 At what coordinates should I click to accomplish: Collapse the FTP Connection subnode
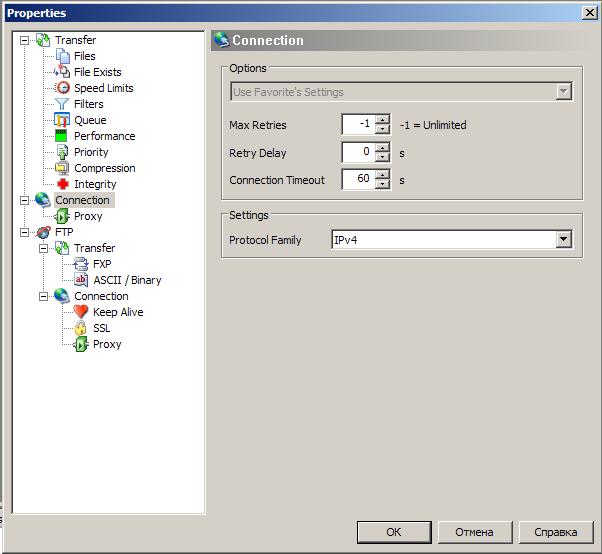[43, 296]
